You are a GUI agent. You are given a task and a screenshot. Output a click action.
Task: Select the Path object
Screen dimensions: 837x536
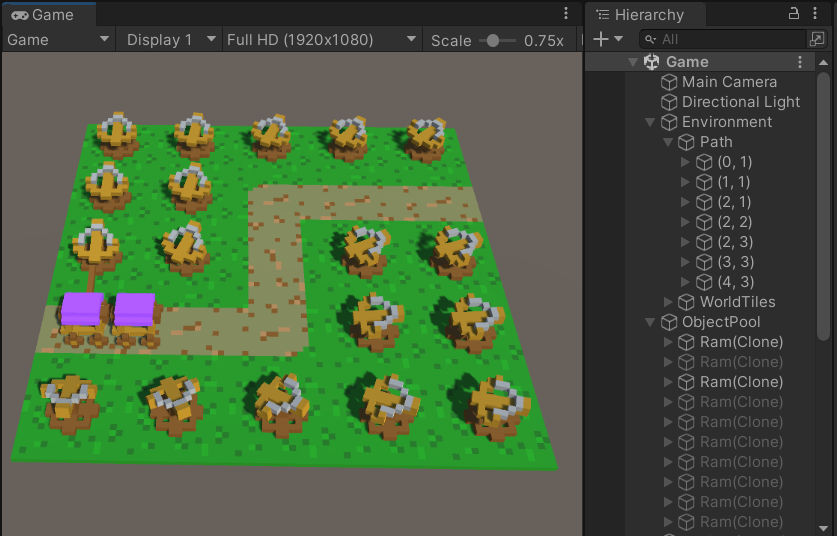[716, 142]
